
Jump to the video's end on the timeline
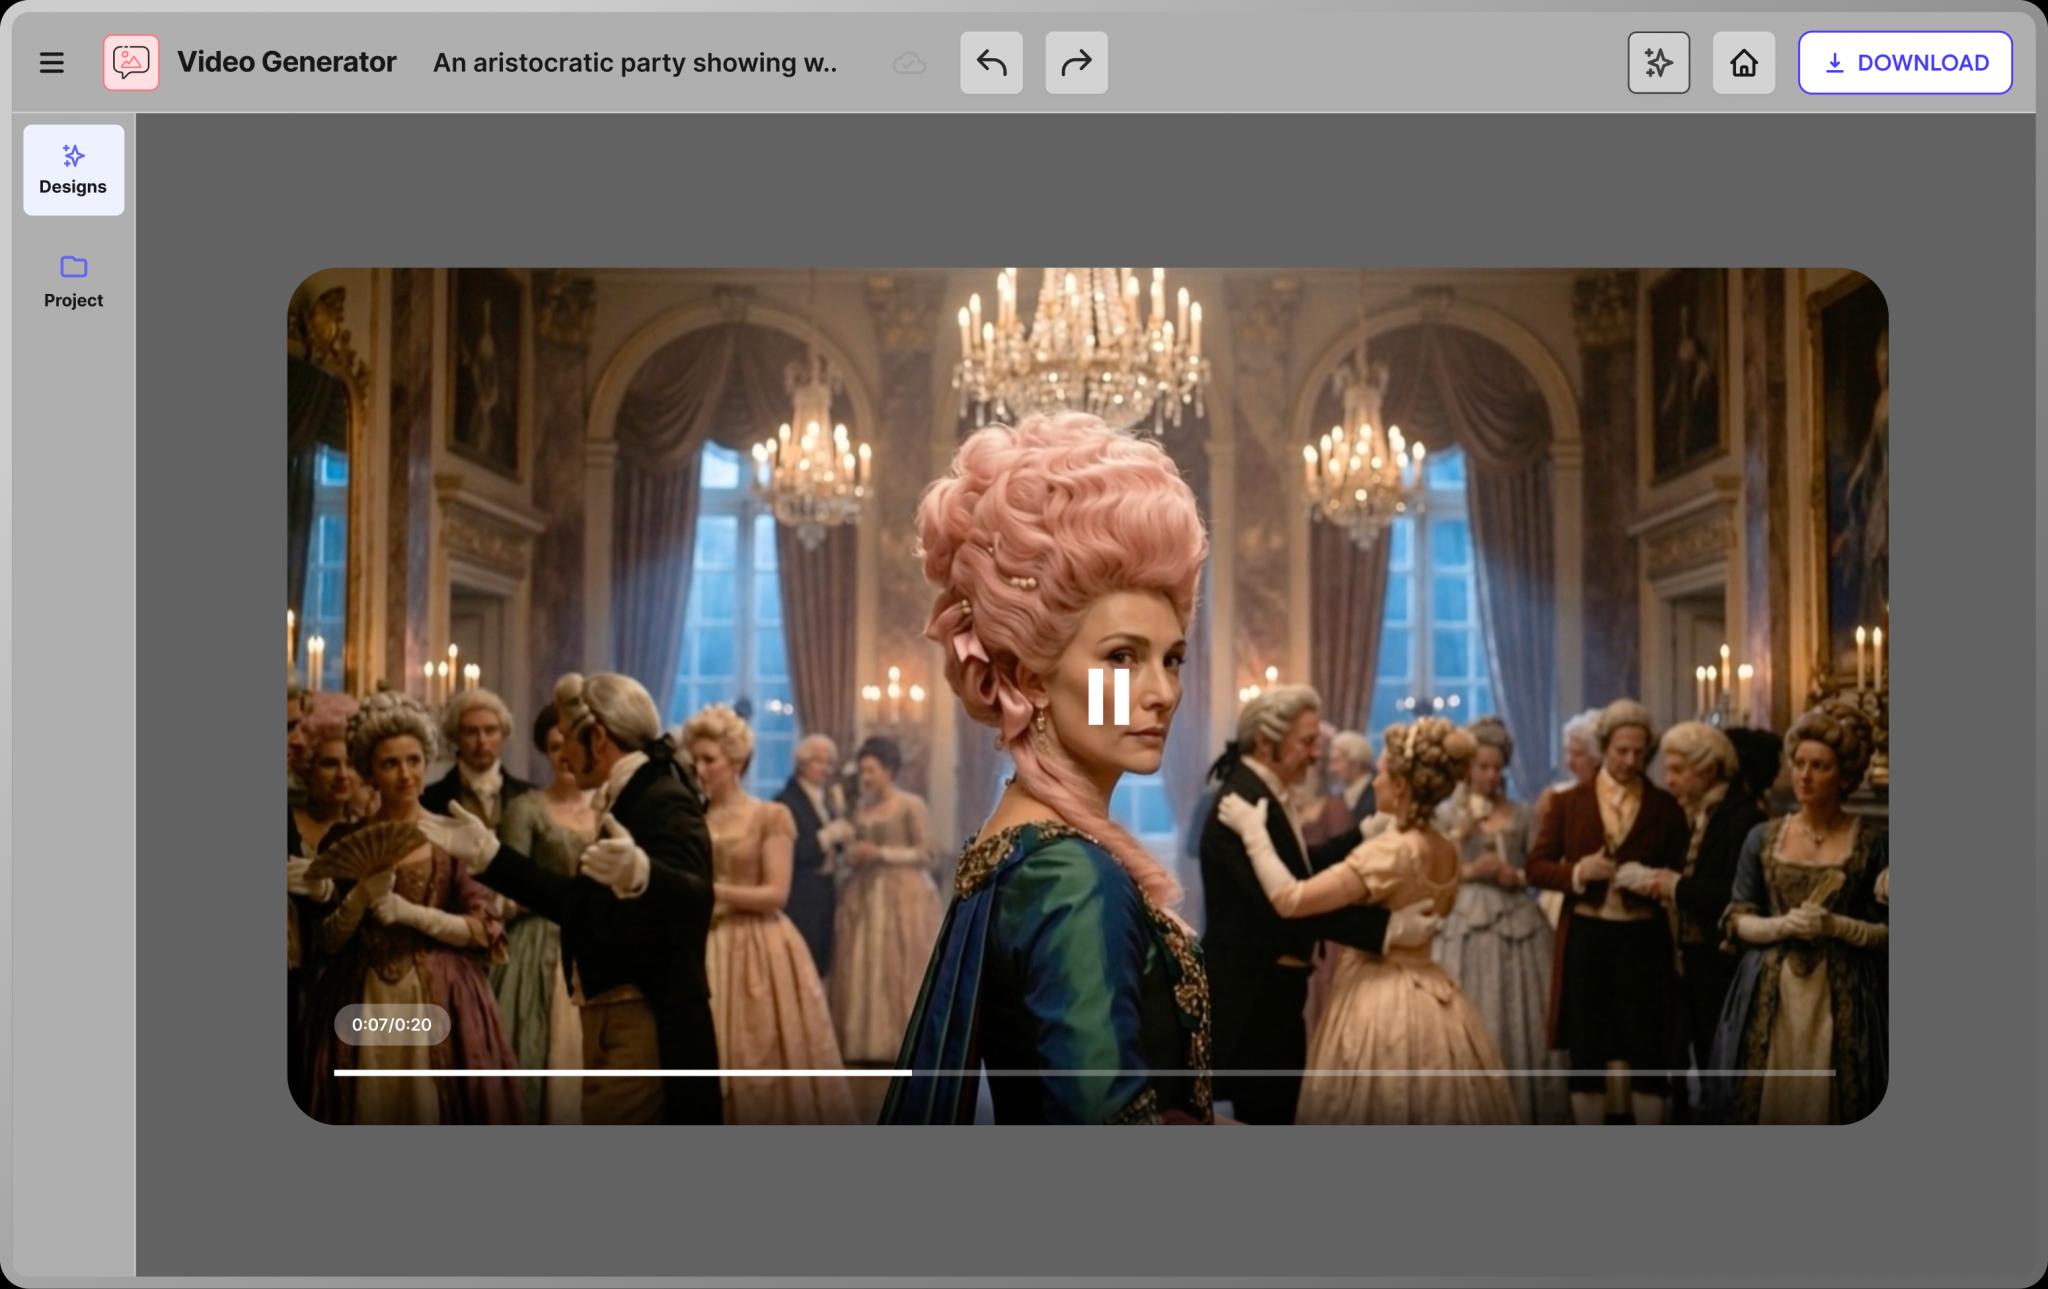(1828, 1072)
